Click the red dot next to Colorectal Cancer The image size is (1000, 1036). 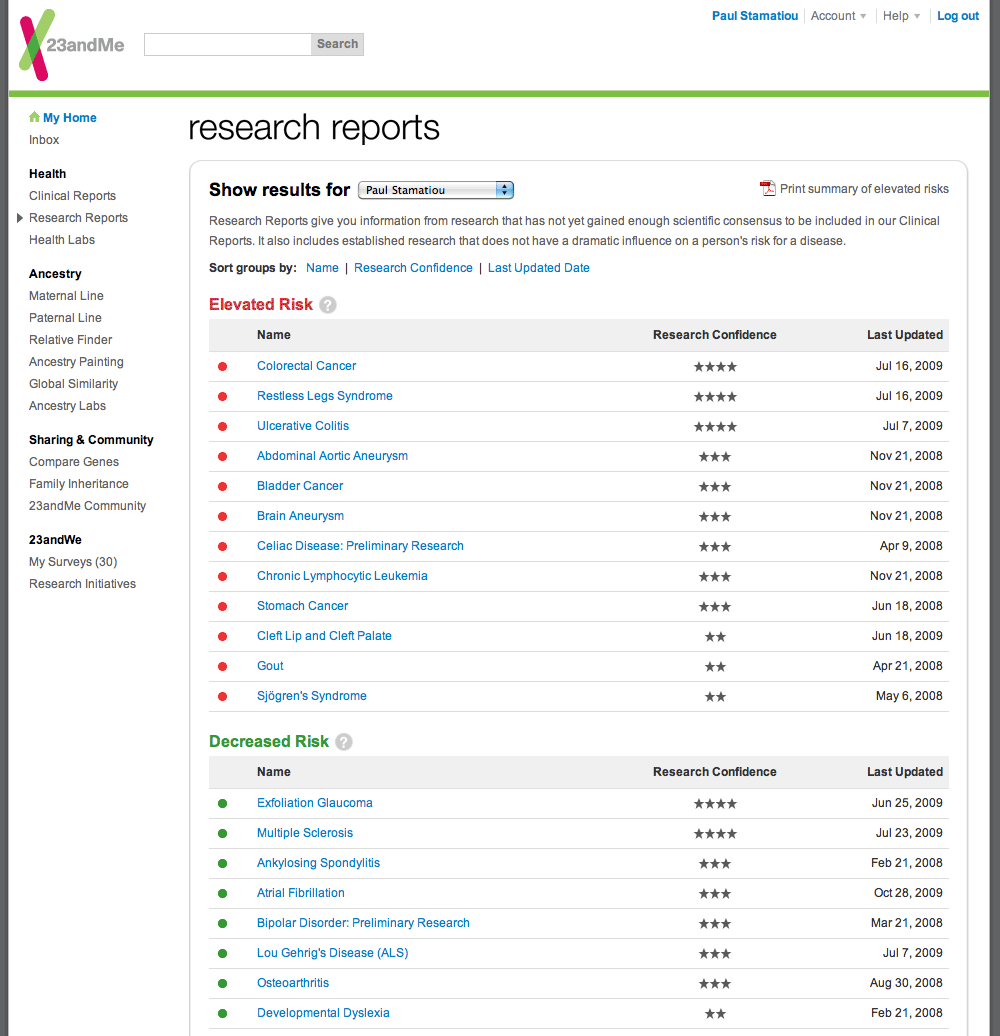coord(222,366)
